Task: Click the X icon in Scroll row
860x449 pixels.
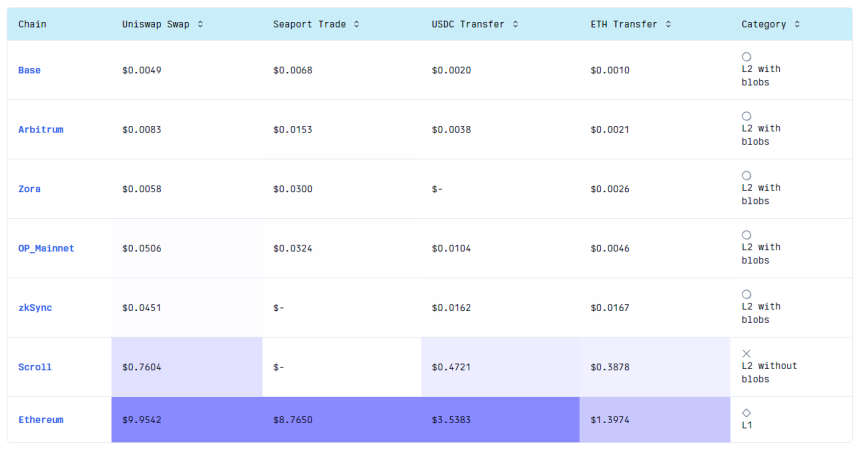Action: click(746, 353)
